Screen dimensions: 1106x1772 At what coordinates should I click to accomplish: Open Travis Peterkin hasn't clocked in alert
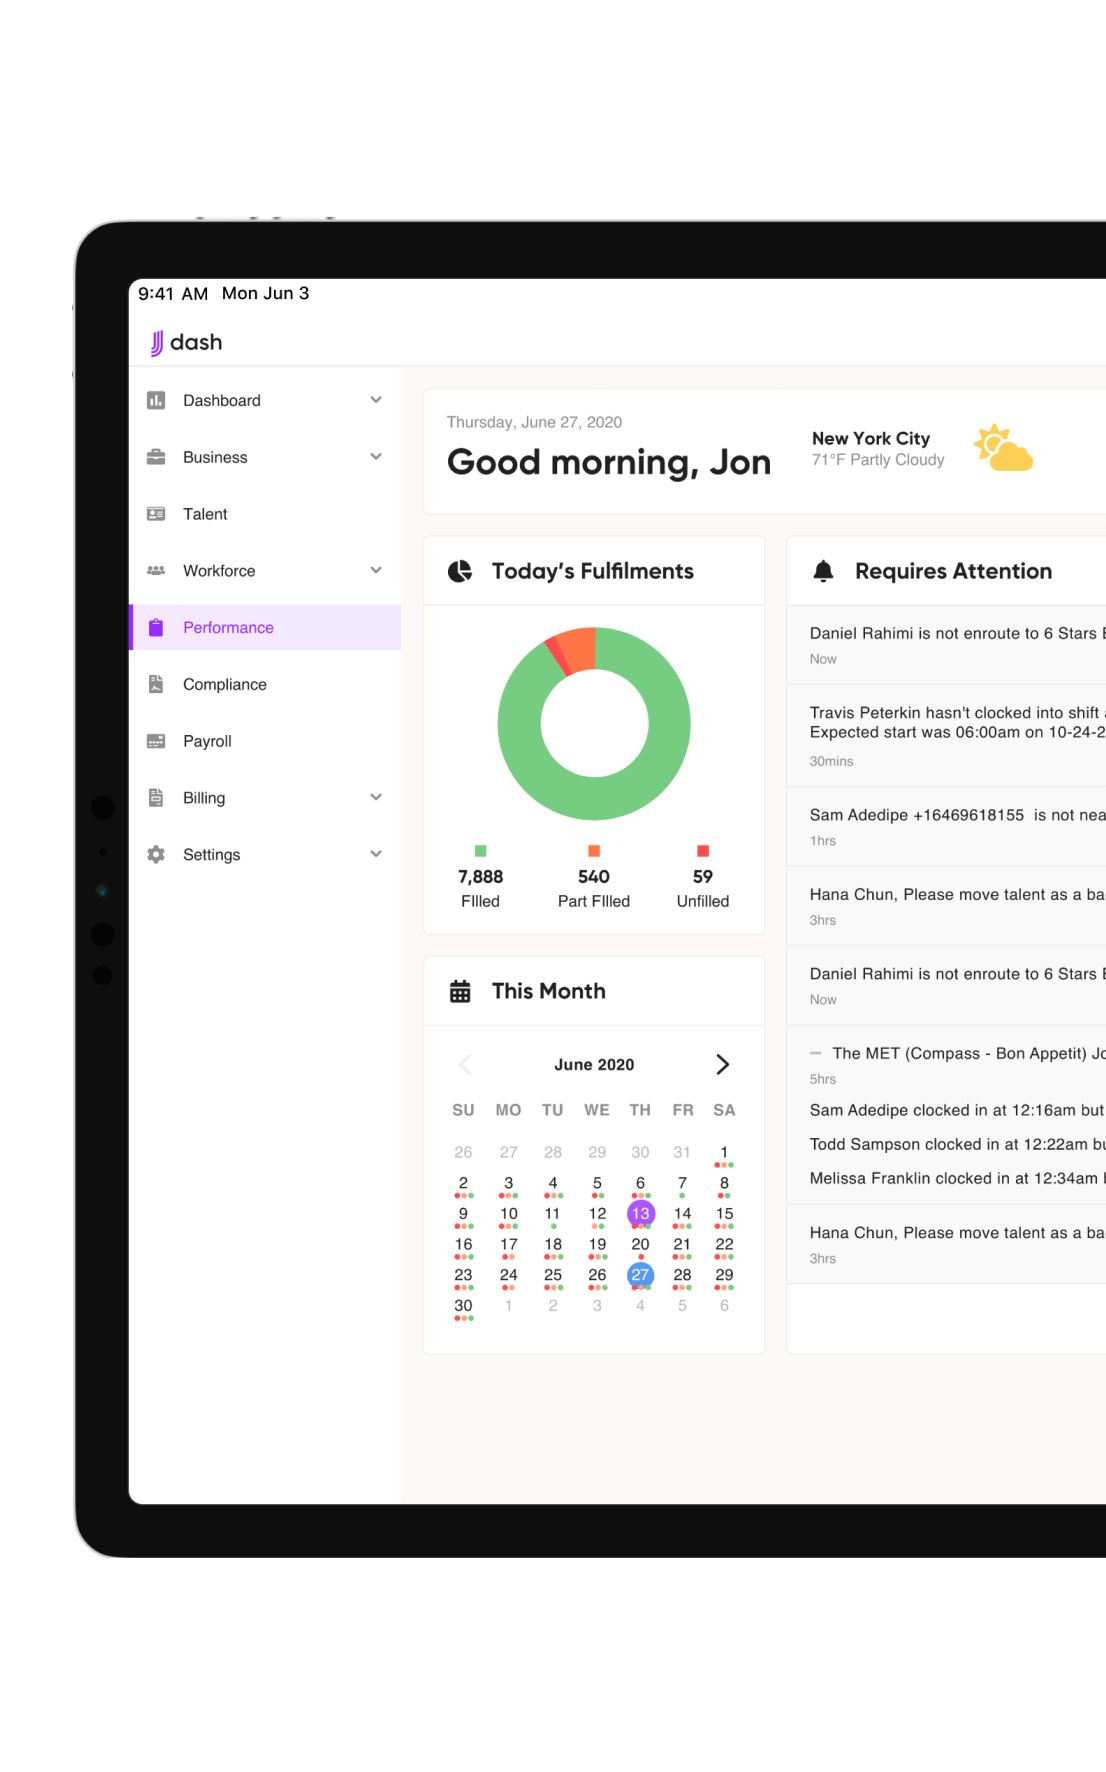click(947, 736)
